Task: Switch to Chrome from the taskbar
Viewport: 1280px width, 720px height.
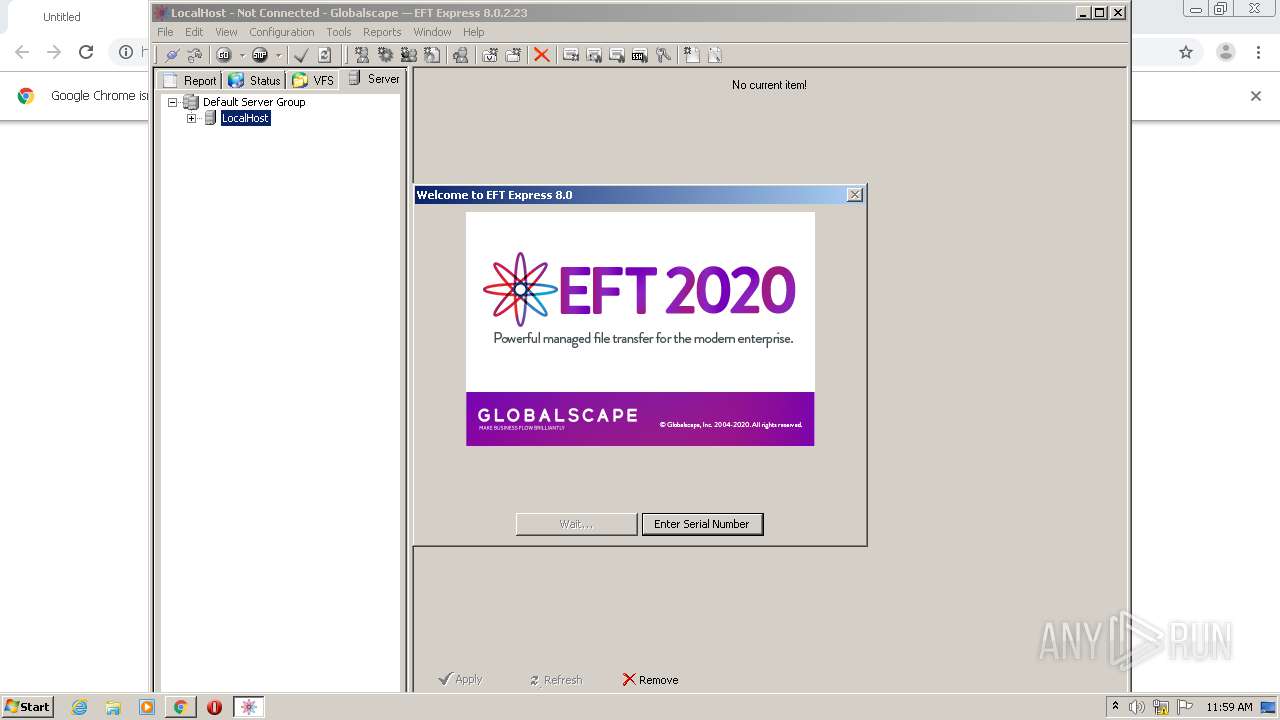Action: (x=180, y=707)
